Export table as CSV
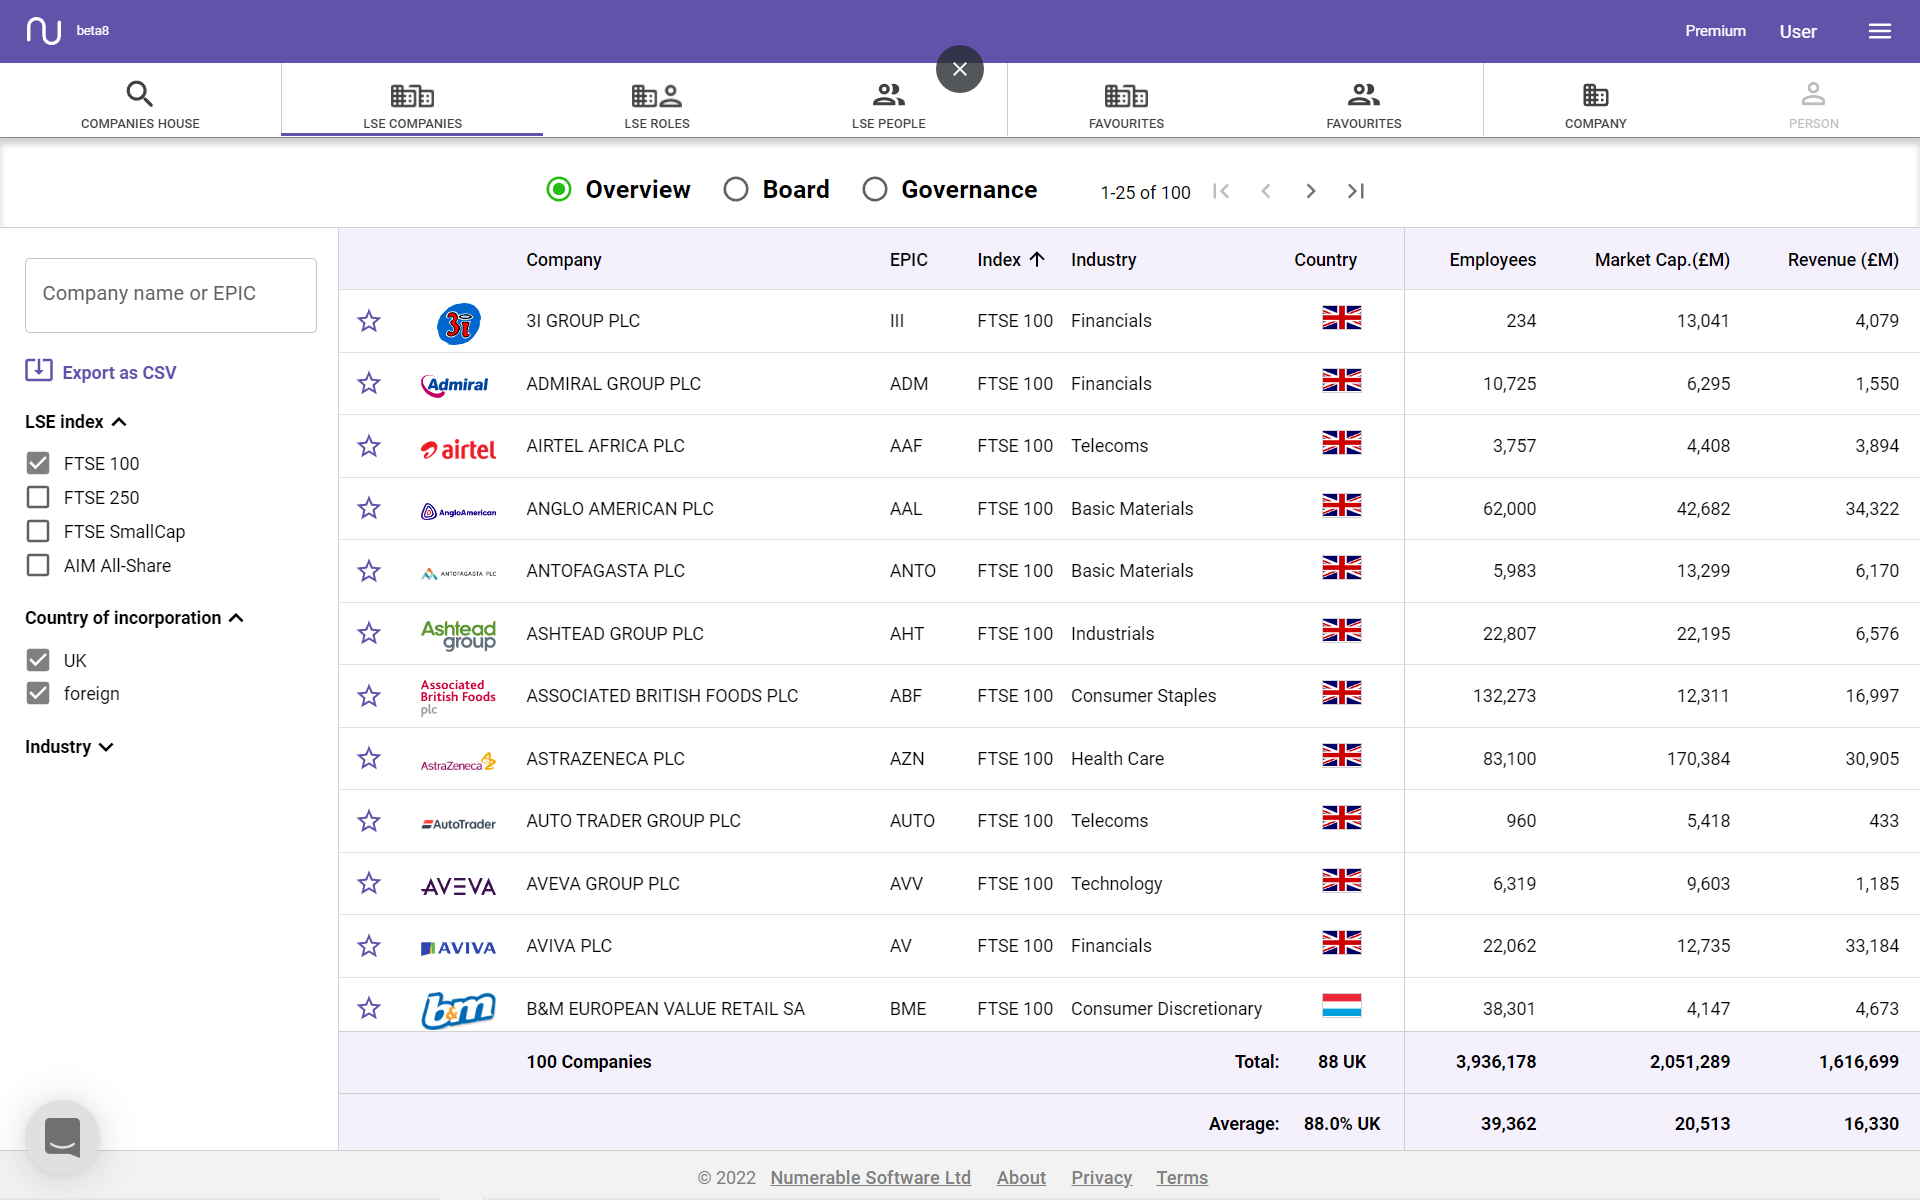This screenshot has height=1200, width=1920. [x=101, y=372]
